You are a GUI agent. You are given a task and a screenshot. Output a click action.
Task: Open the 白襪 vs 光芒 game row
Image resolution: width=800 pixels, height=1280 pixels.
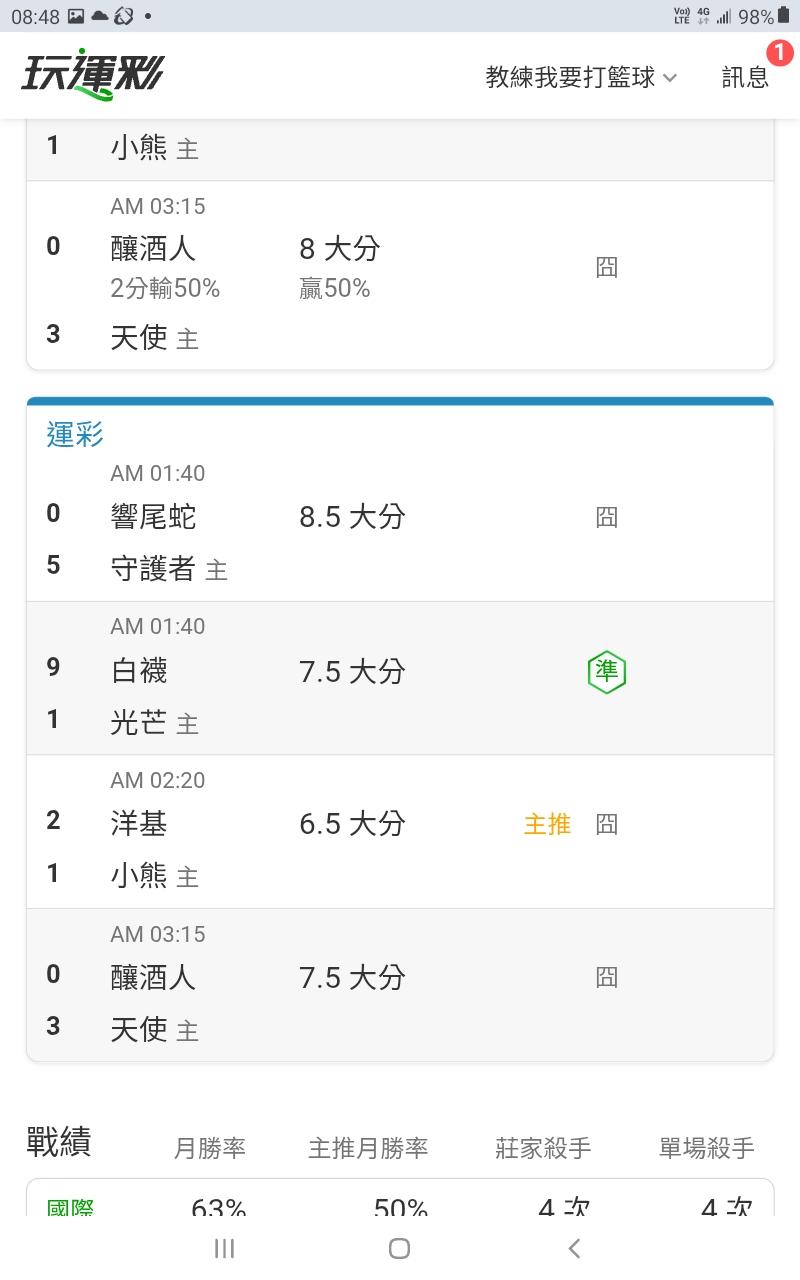coord(400,678)
